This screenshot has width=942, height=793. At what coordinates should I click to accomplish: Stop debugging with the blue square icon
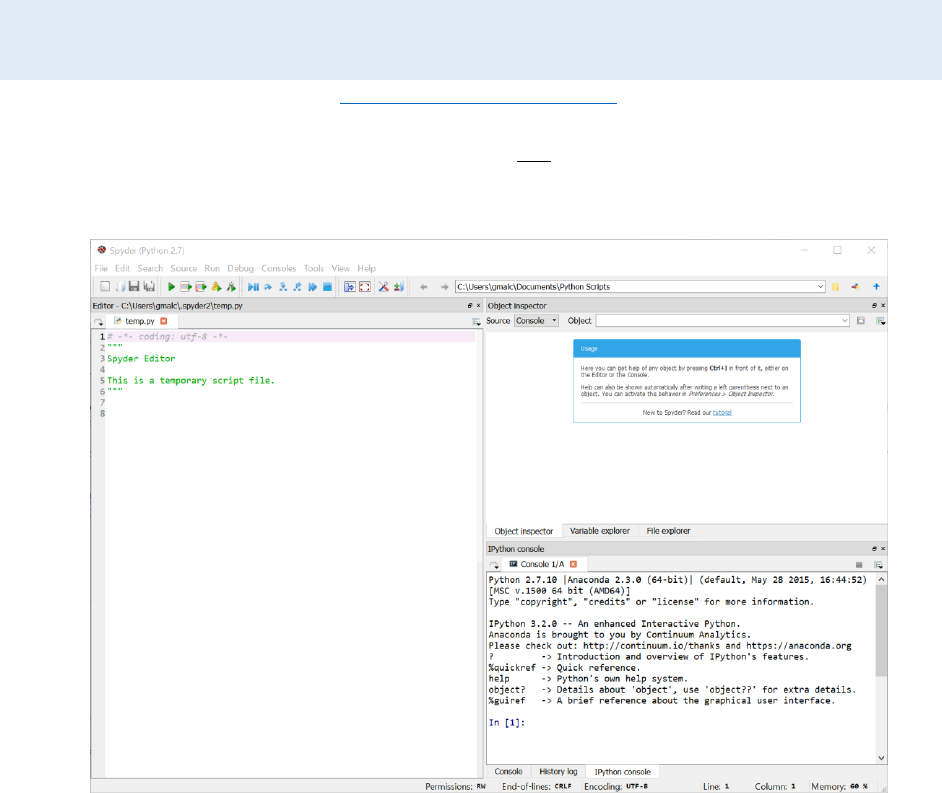327,287
